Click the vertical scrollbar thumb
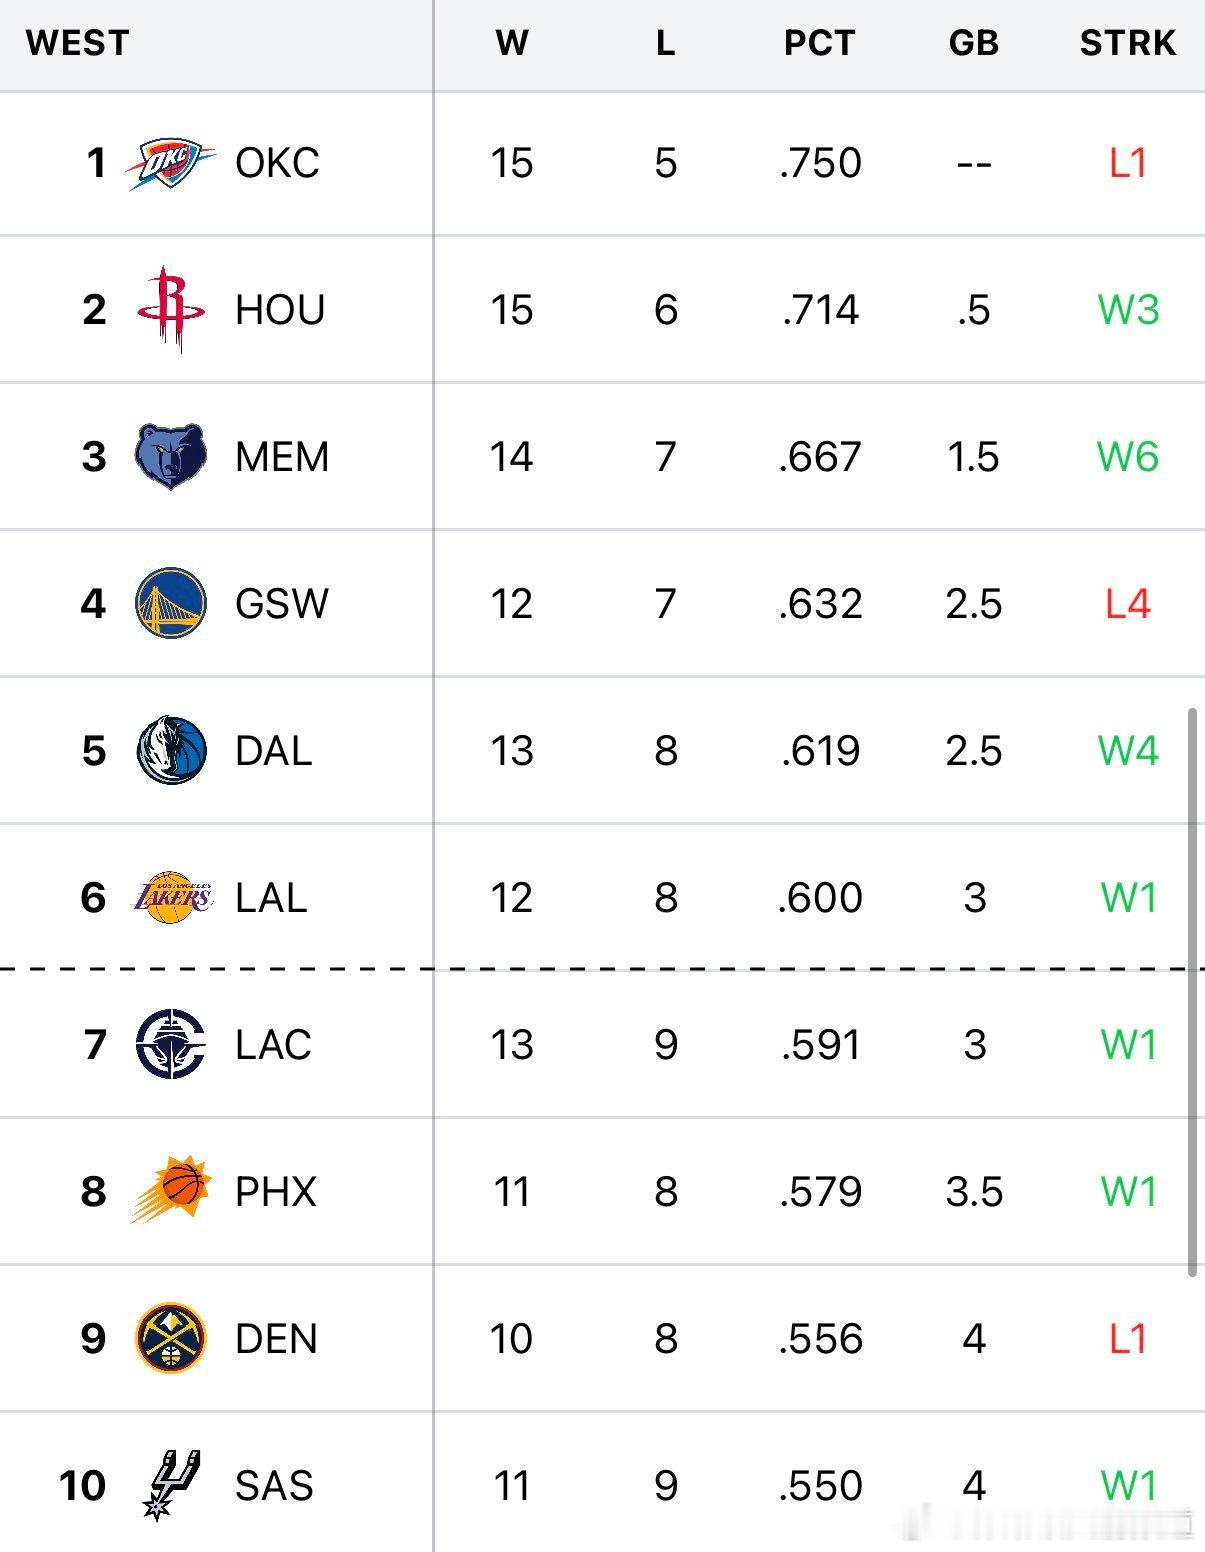The width and height of the screenshot is (1205, 1552). coord(1192,992)
